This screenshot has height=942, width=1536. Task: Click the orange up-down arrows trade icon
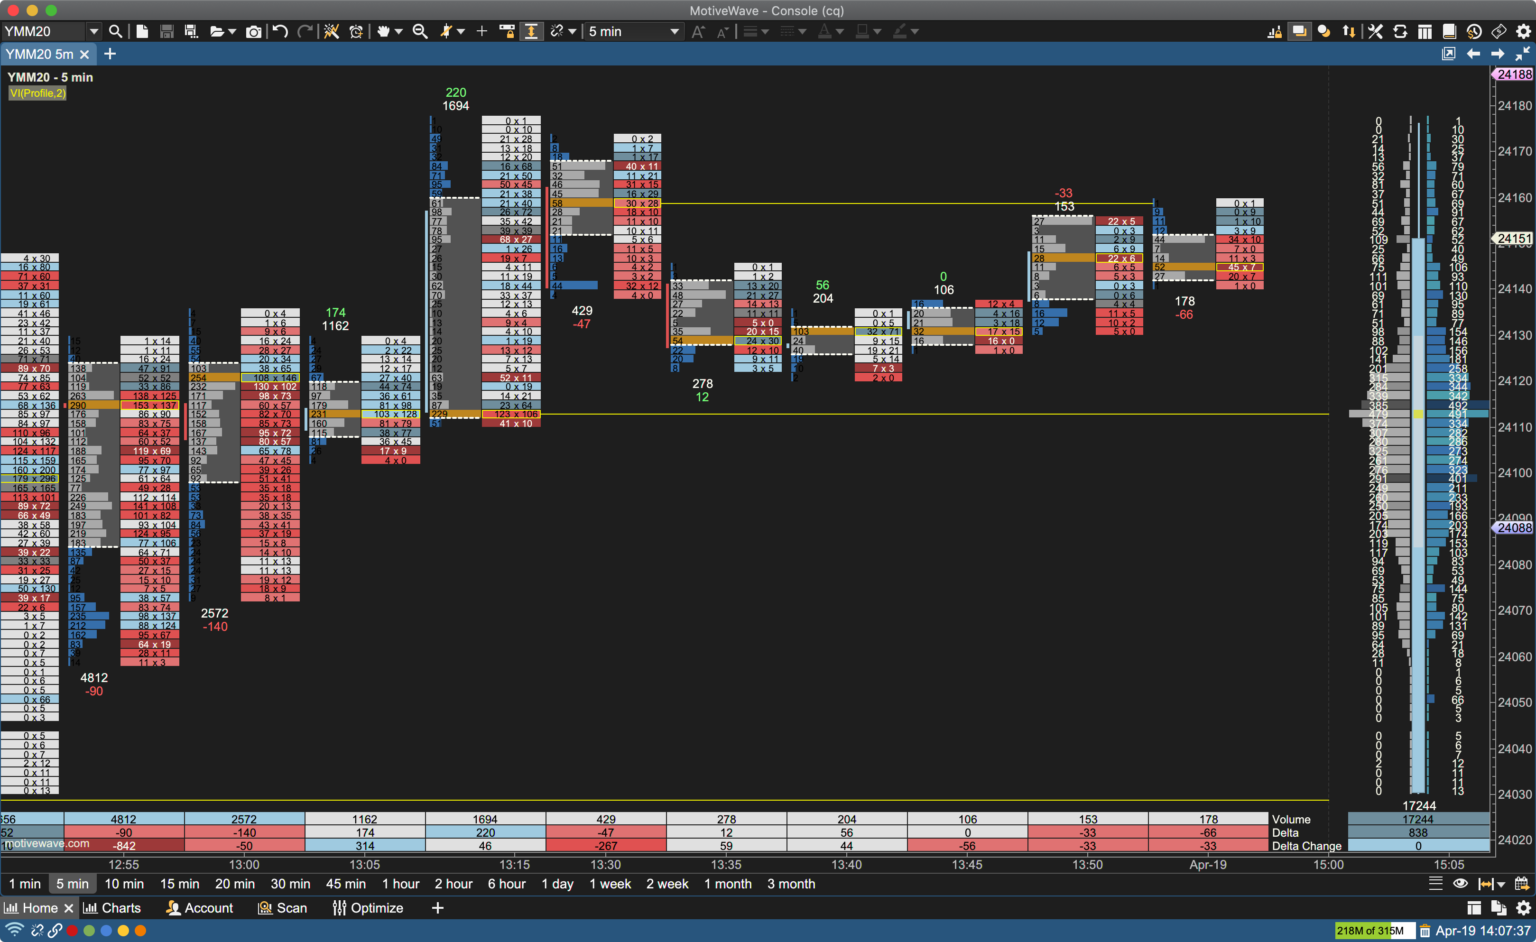tap(1349, 31)
